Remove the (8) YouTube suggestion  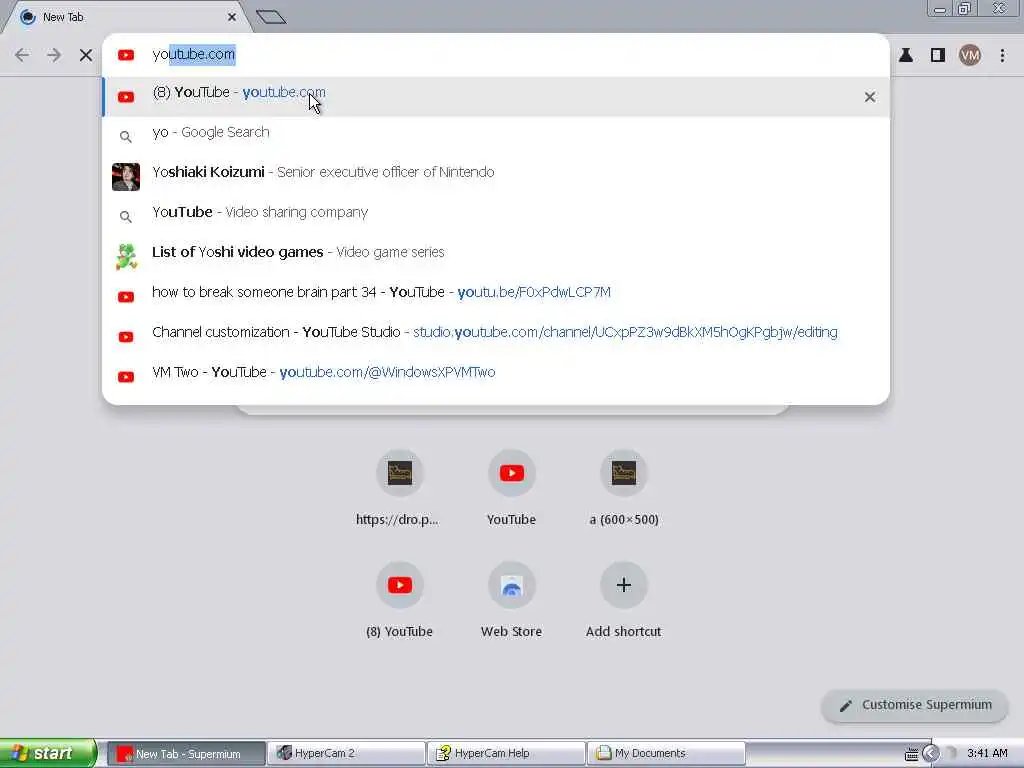[x=869, y=97]
